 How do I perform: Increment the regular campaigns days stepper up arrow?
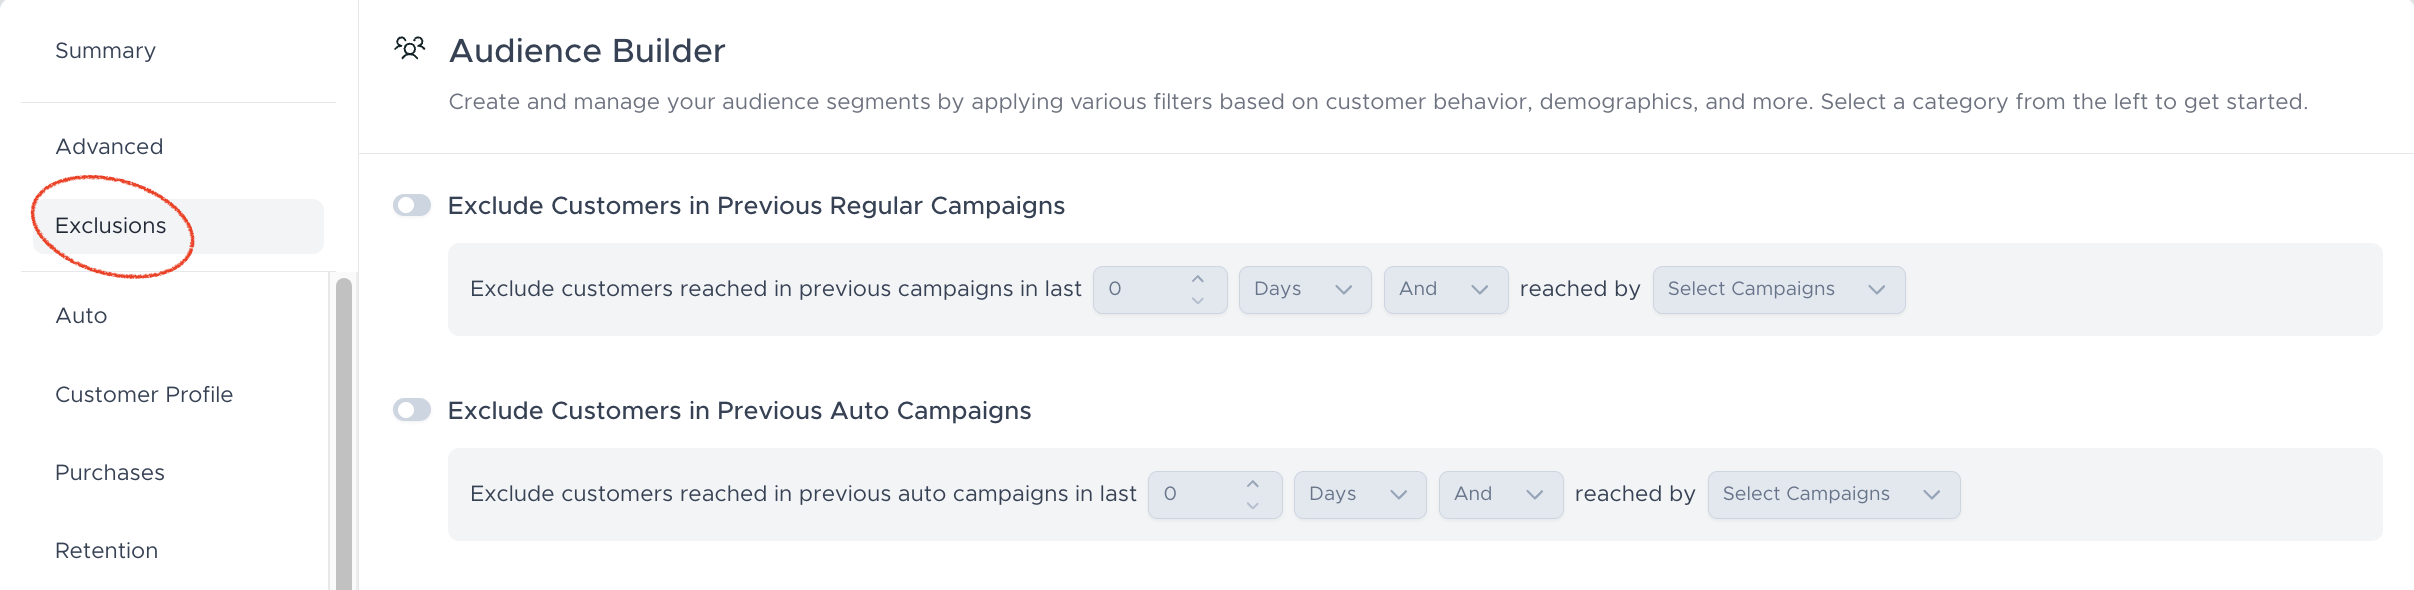tap(1197, 279)
